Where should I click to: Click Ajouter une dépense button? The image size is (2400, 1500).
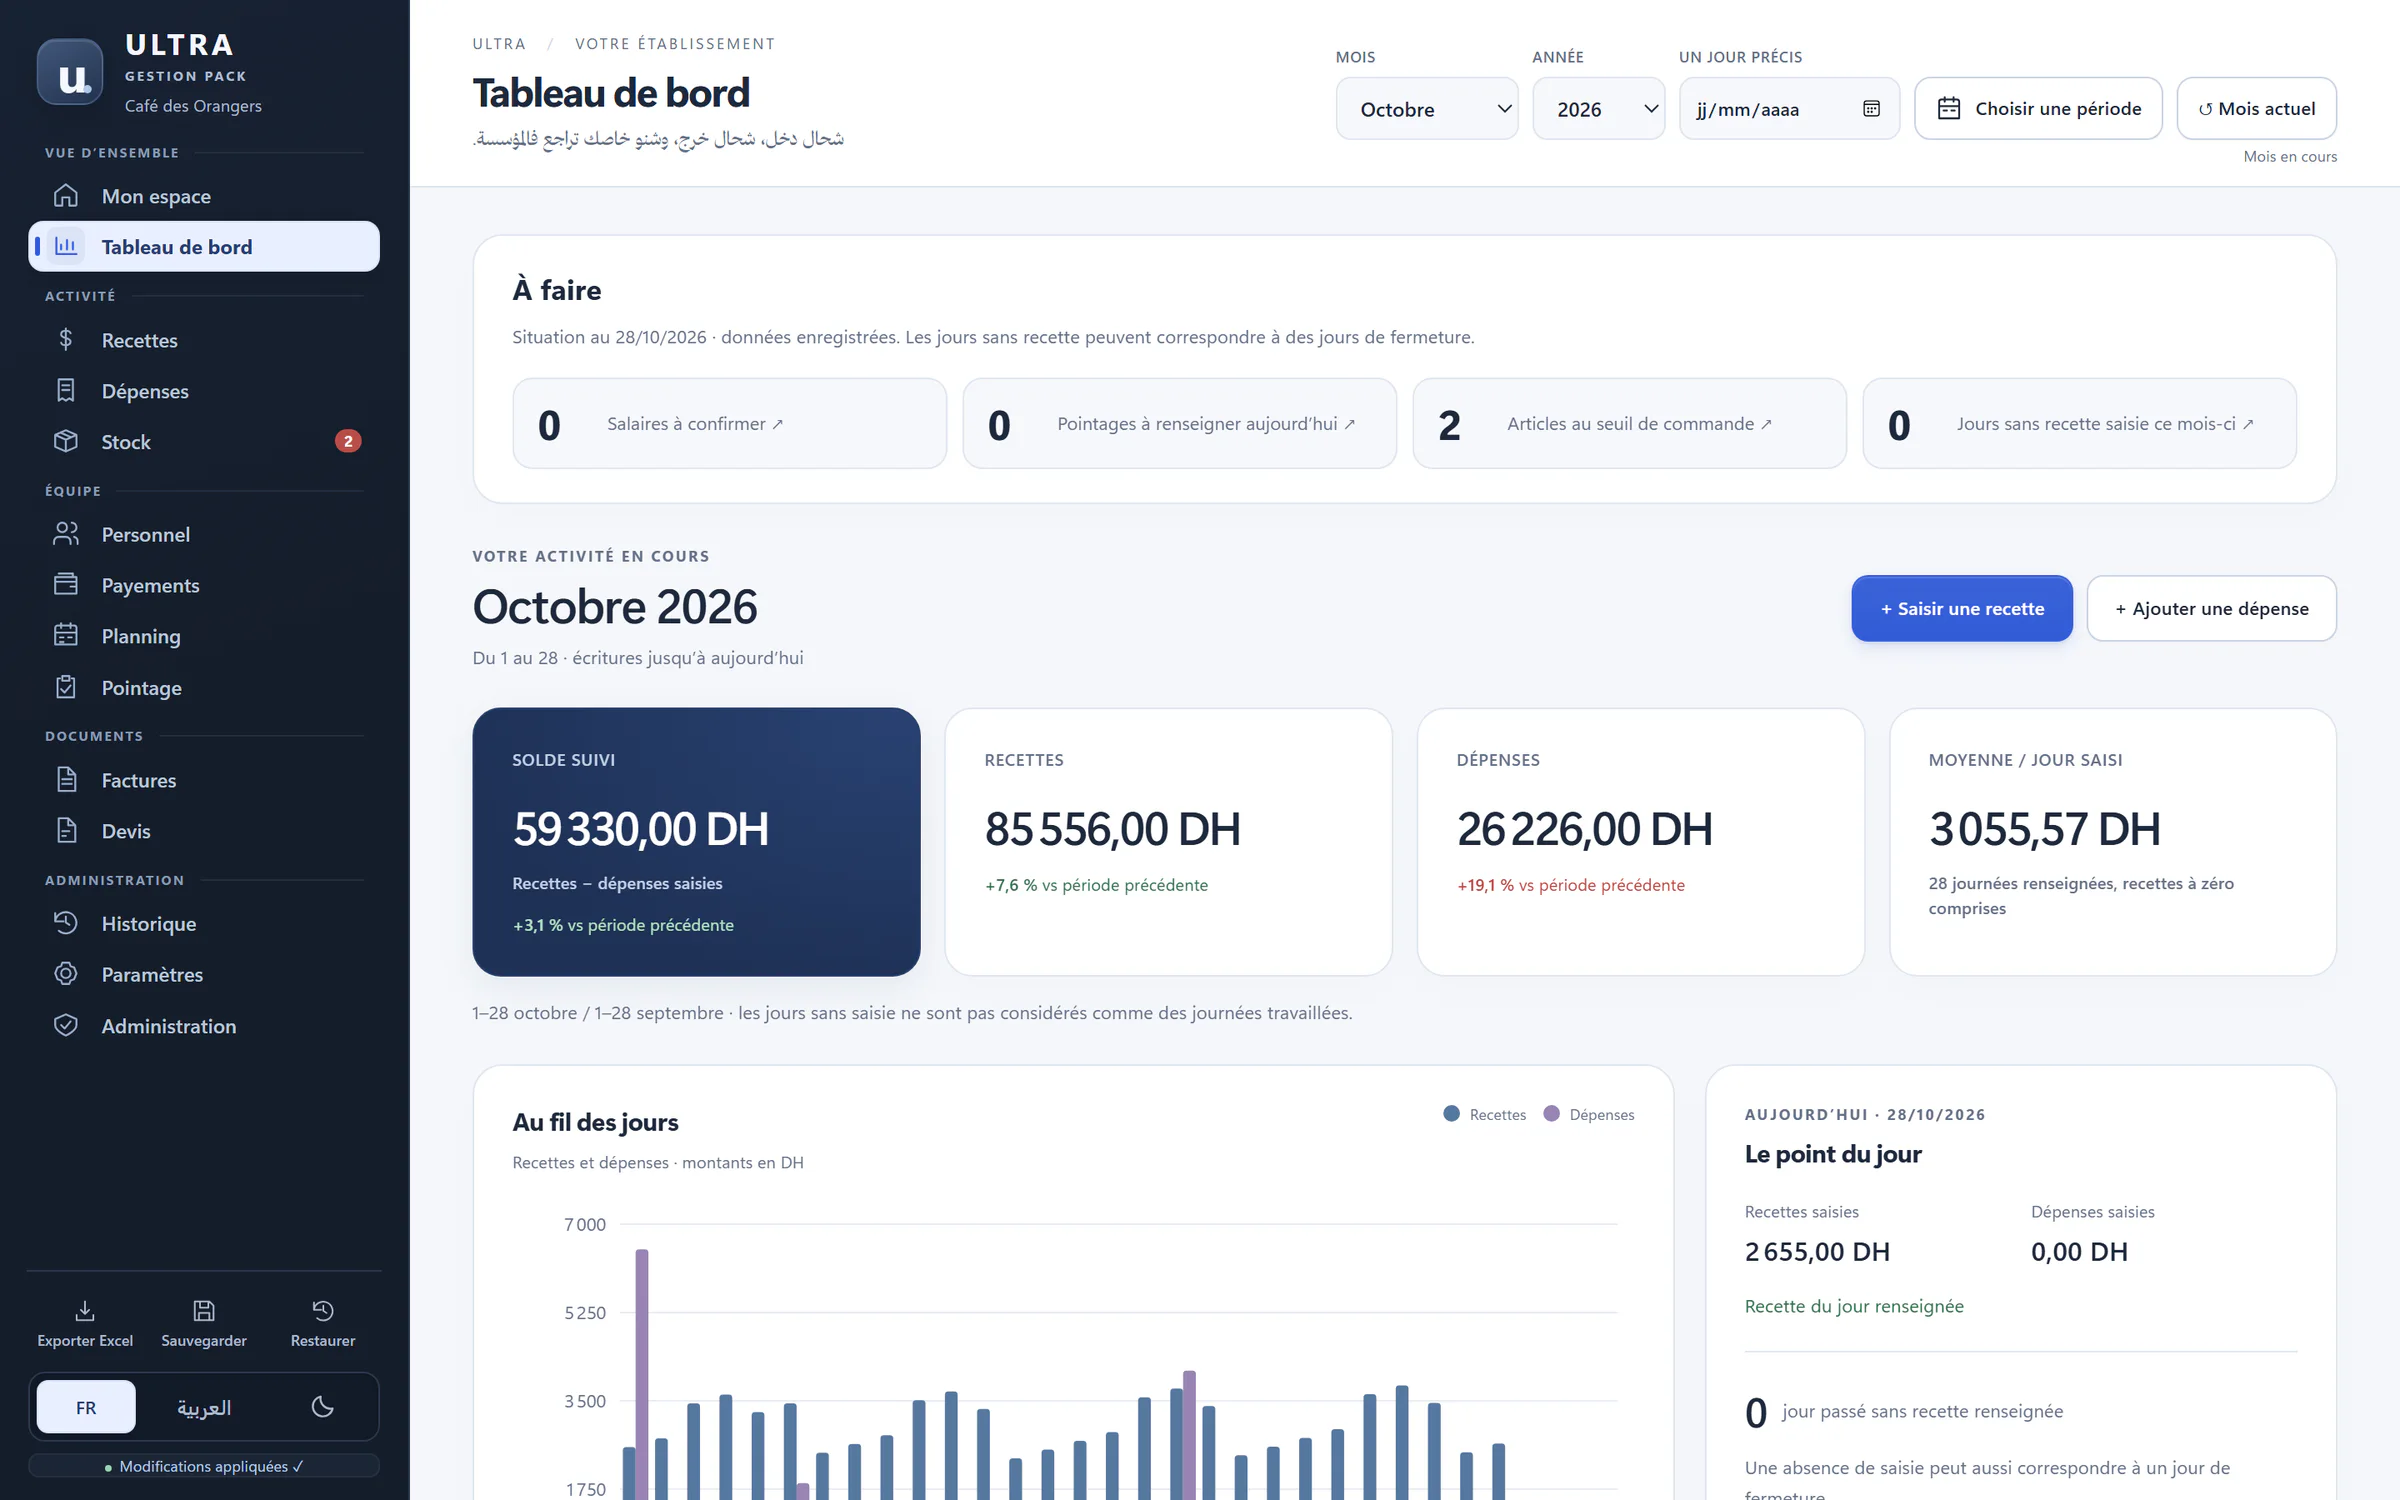click(2211, 608)
